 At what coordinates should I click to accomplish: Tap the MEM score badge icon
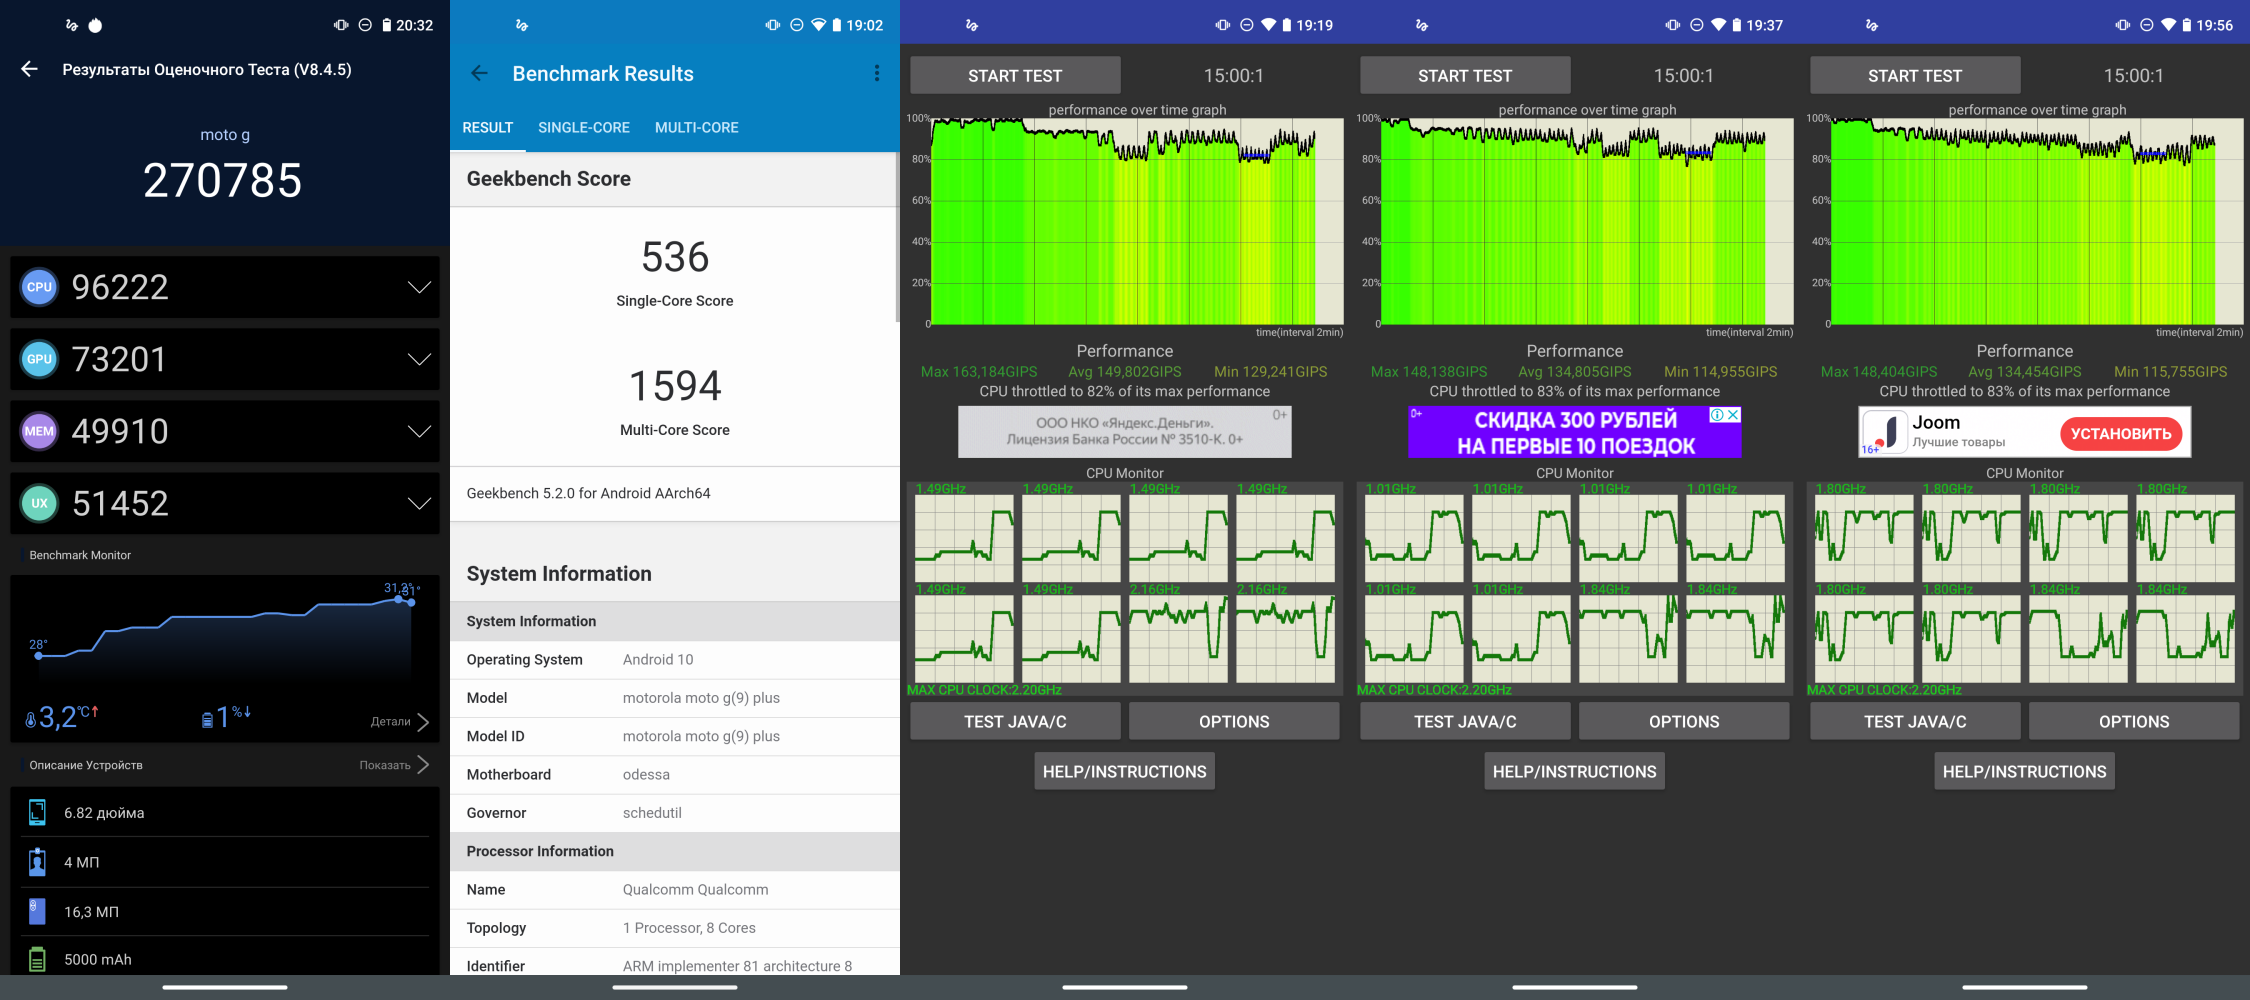39,431
